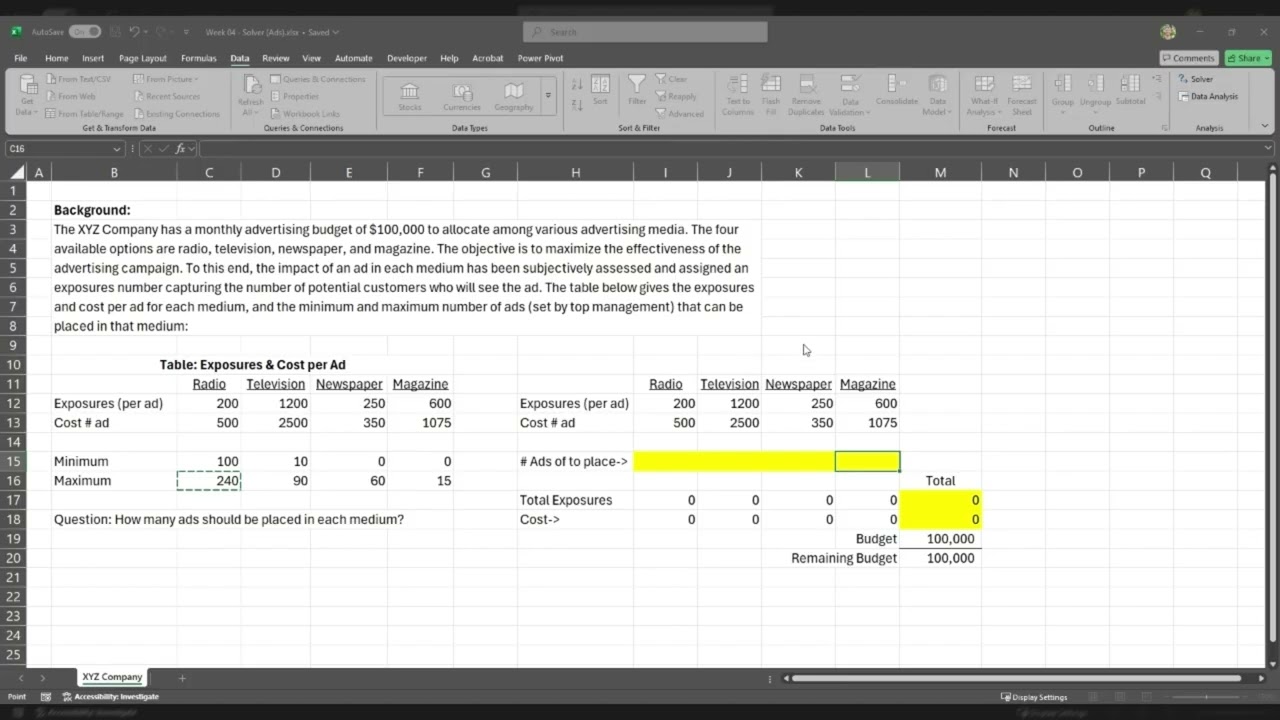Select column header L
This screenshot has width=1280, height=720.
(867, 172)
